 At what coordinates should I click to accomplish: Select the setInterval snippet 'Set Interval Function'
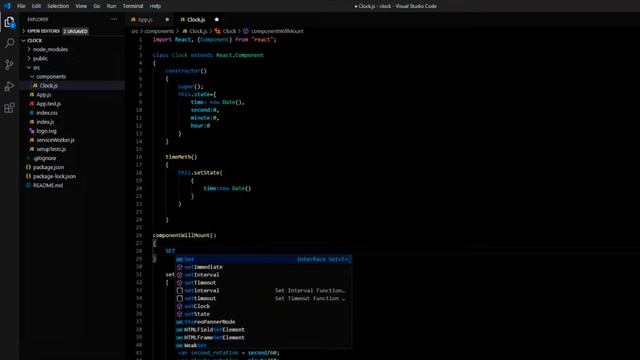coord(263,291)
